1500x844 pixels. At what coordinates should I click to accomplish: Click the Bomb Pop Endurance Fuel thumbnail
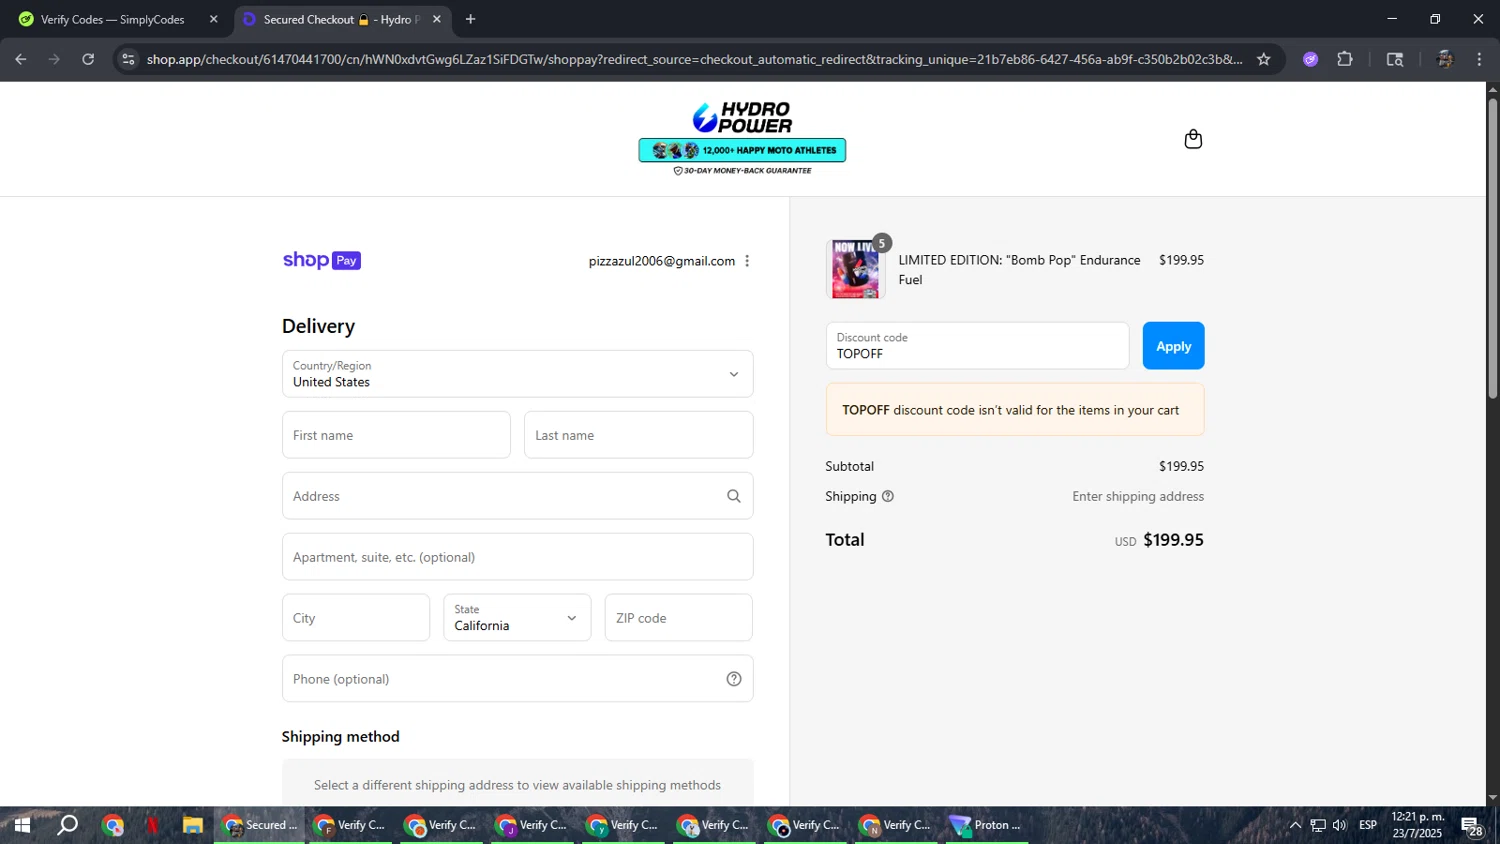(855, 269)
